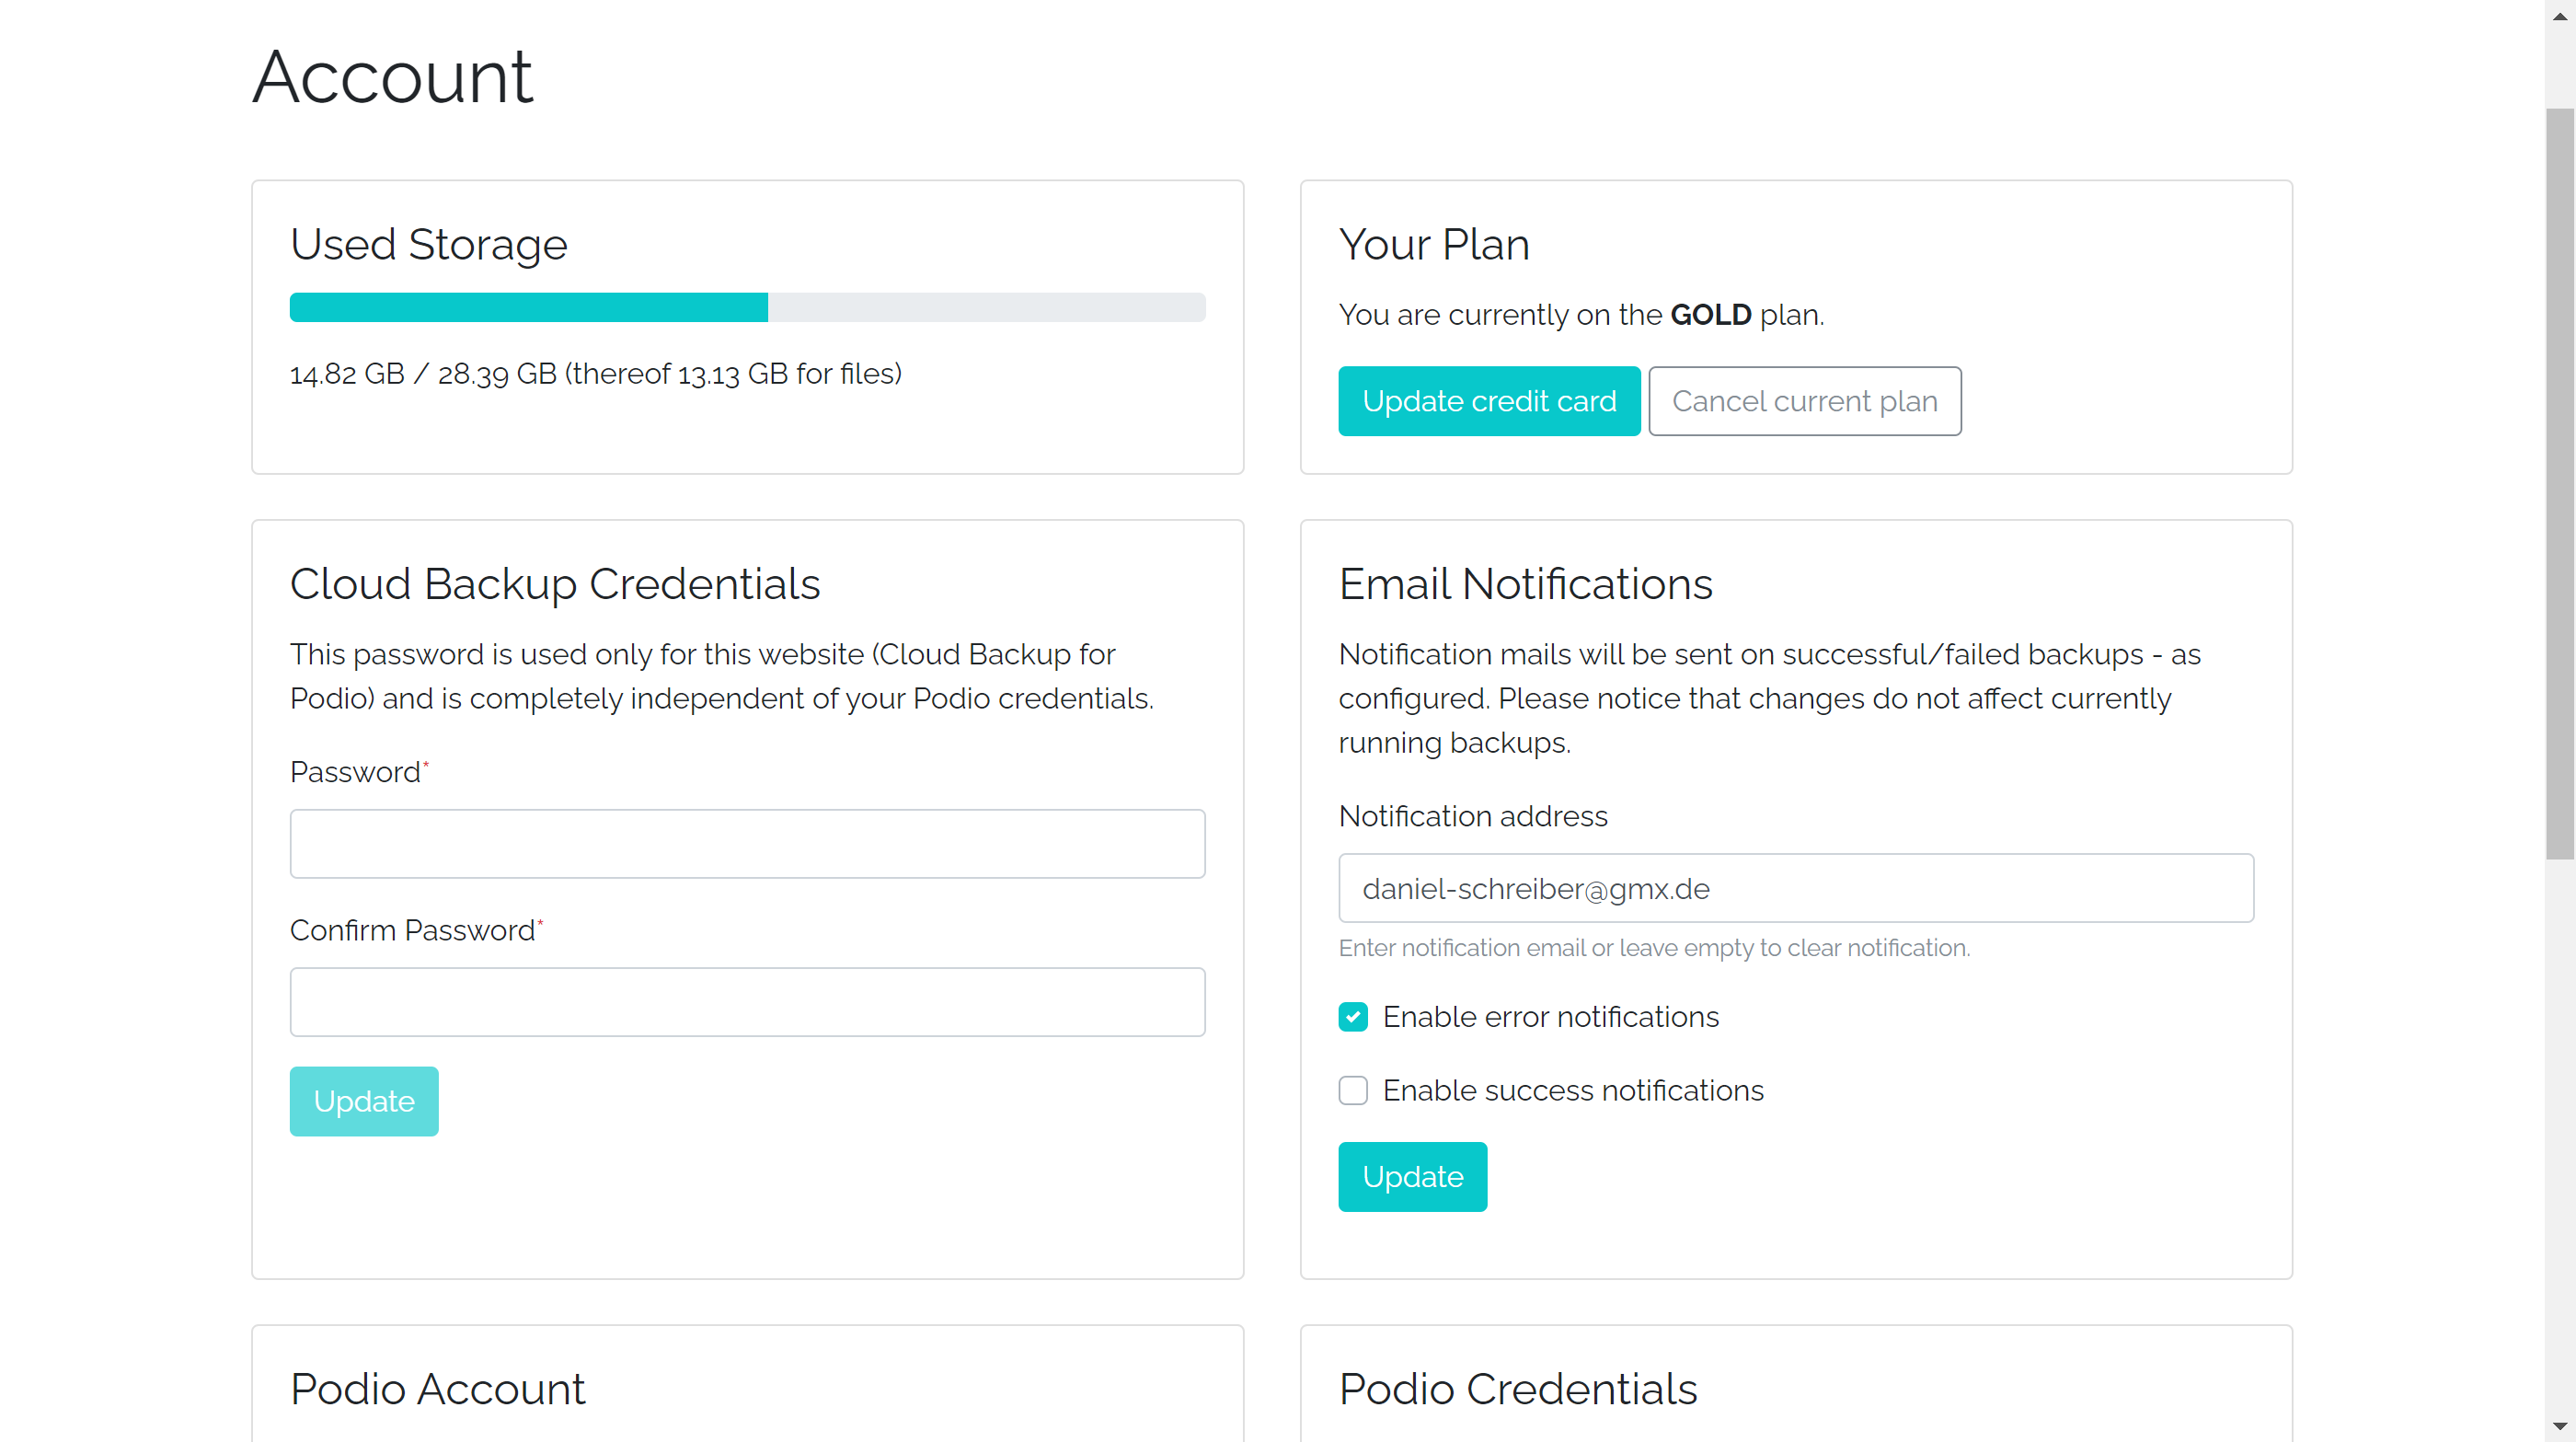Disable the error notifications checkbox
Screen dimensions: 2576x1442
(x=1353, y=1017)
